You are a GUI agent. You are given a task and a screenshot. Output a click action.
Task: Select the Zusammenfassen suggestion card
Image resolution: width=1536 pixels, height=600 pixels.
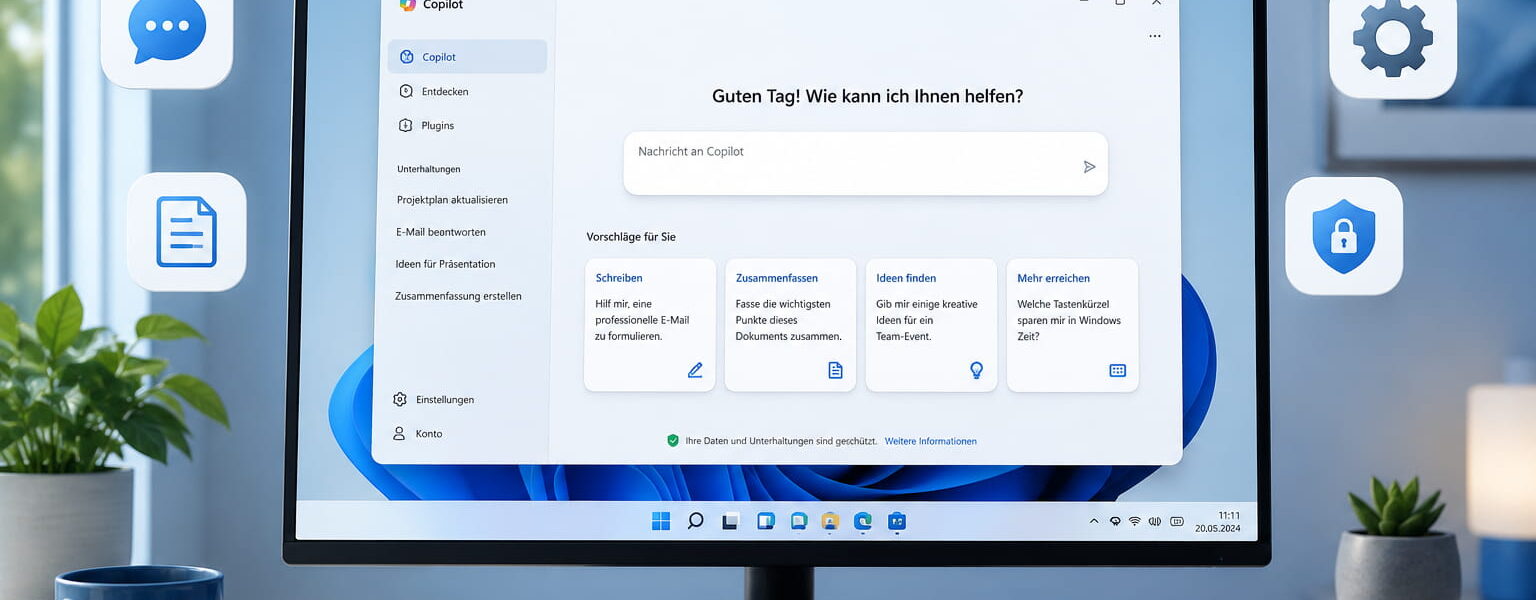[x=790, y=324]
